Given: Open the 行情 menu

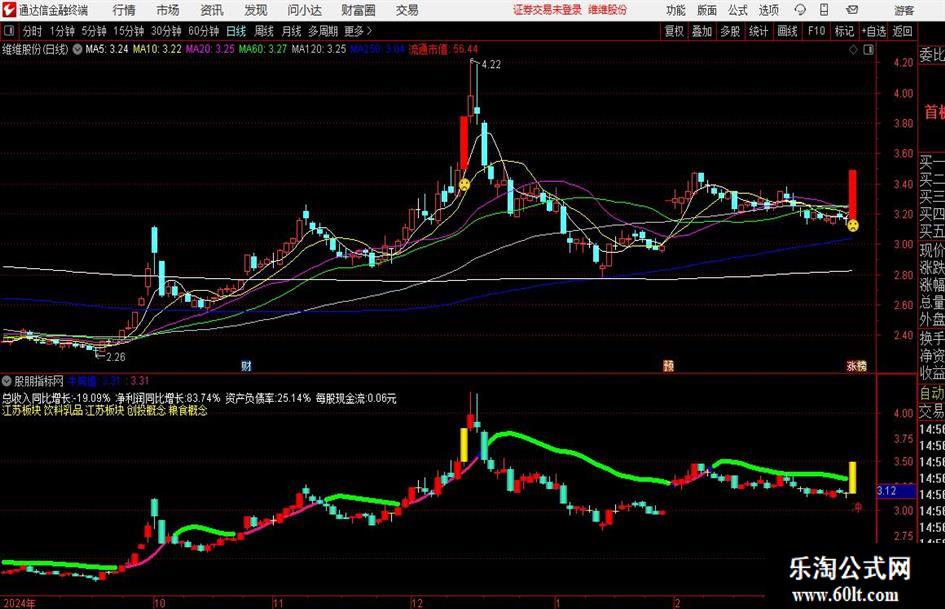Looking at the screenshot, I should pyautogui.click(x=124, y=10).
